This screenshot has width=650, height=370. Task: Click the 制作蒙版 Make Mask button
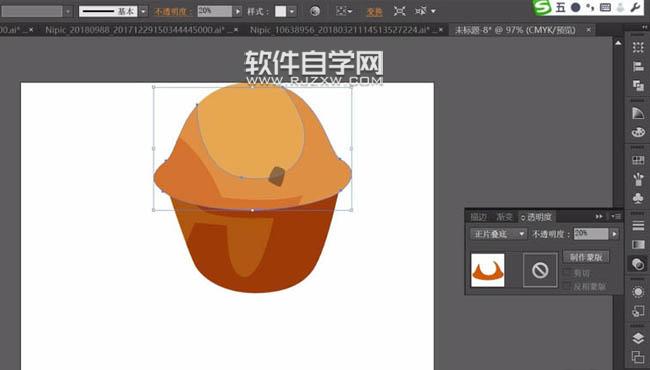coord(585,257)
